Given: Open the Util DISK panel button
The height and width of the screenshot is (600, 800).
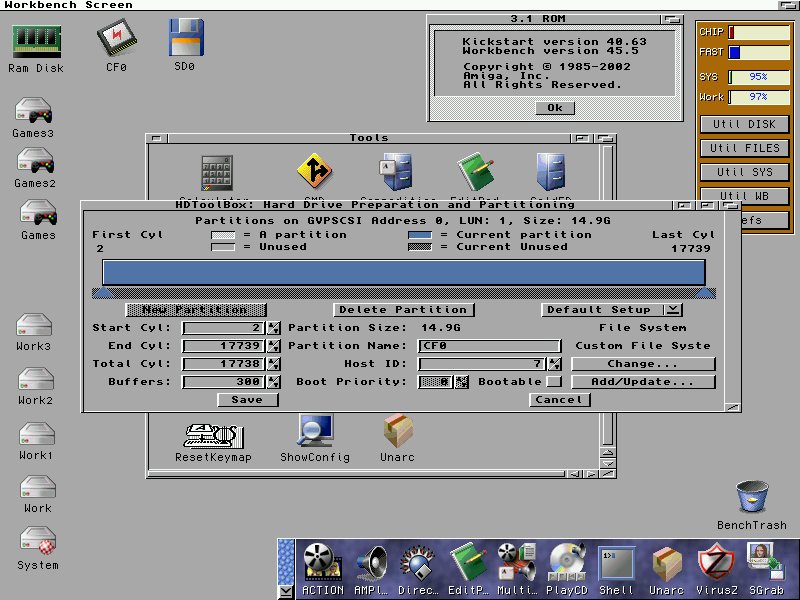Looking at the screenshot, I should [744, 124].
